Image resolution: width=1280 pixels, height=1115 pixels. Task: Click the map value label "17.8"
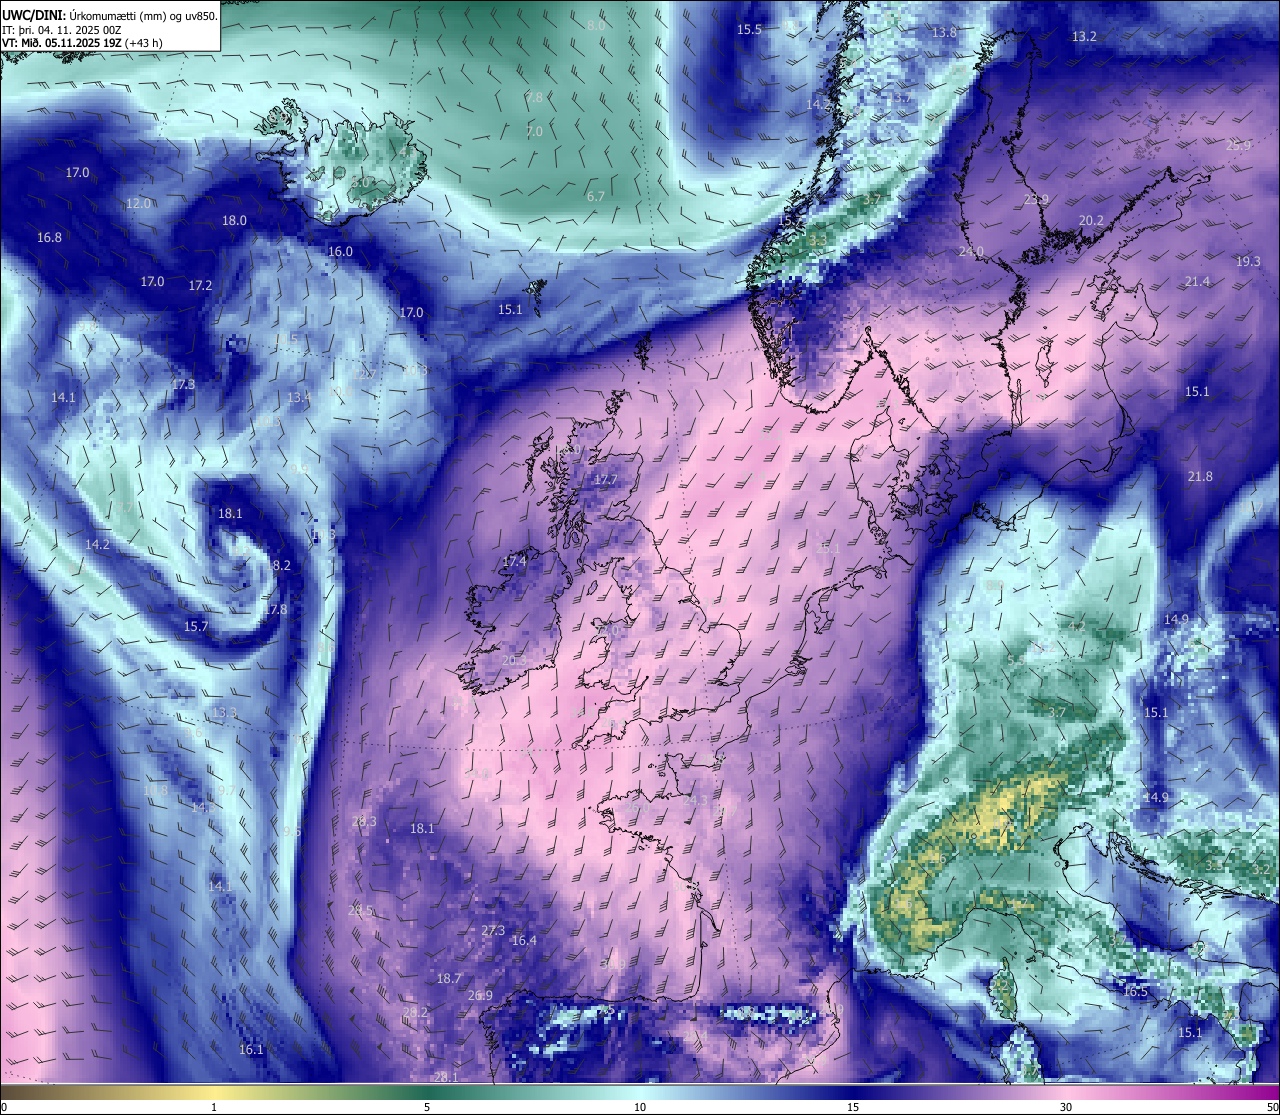[x=275, y=610]
